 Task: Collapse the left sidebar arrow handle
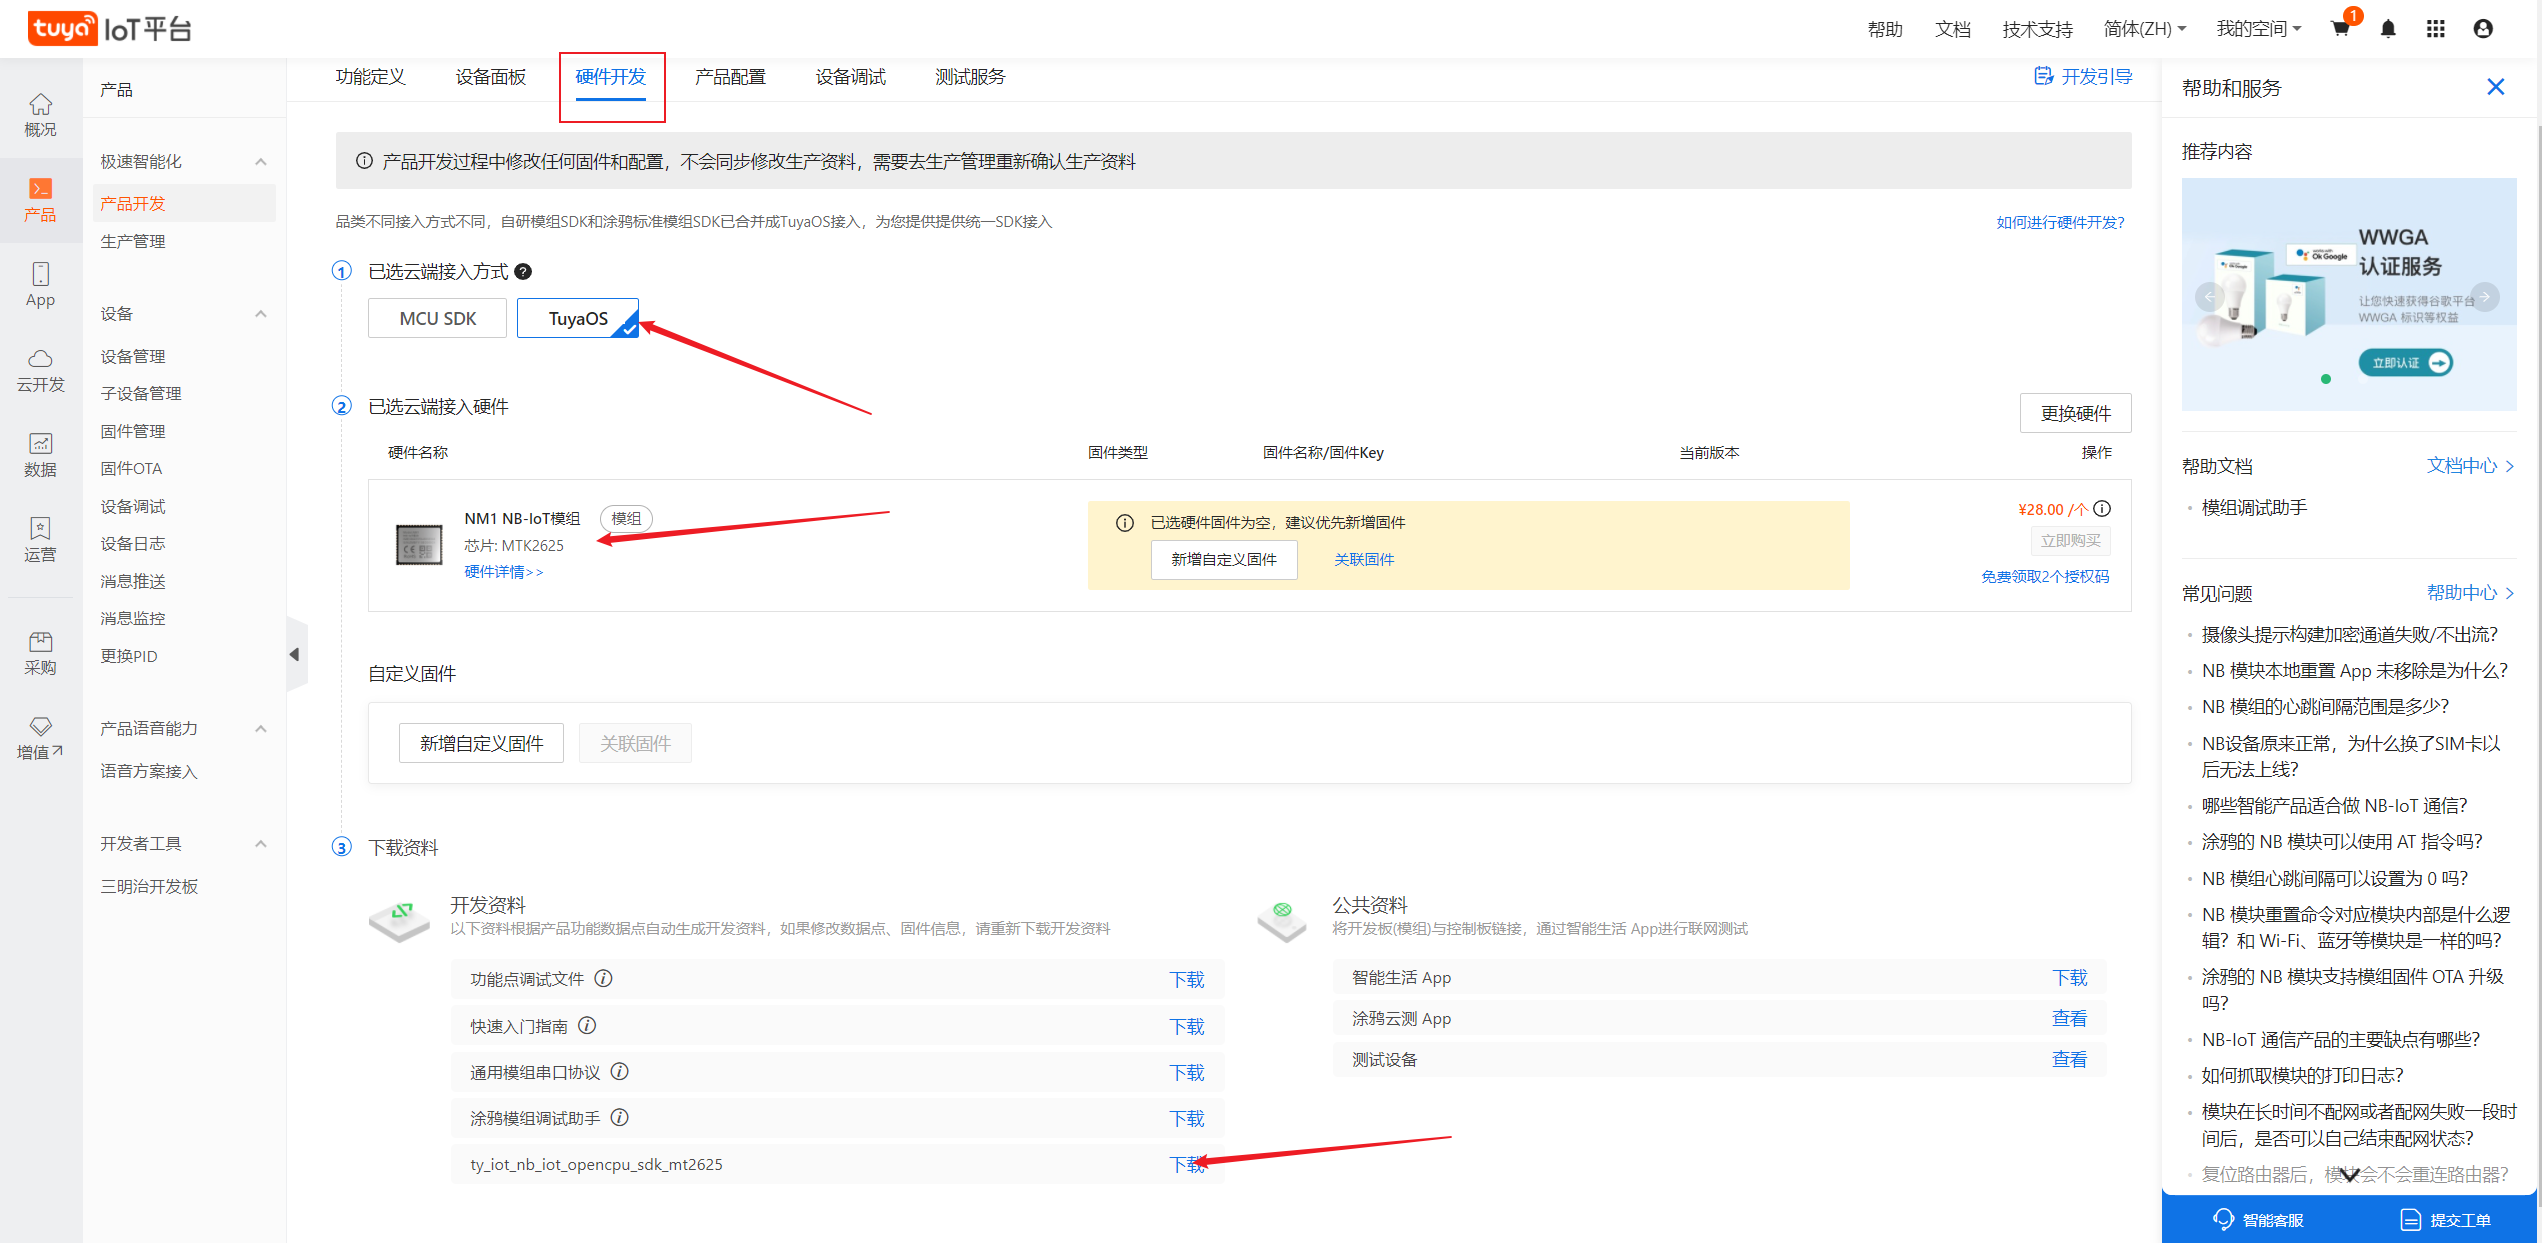point(295,654)
